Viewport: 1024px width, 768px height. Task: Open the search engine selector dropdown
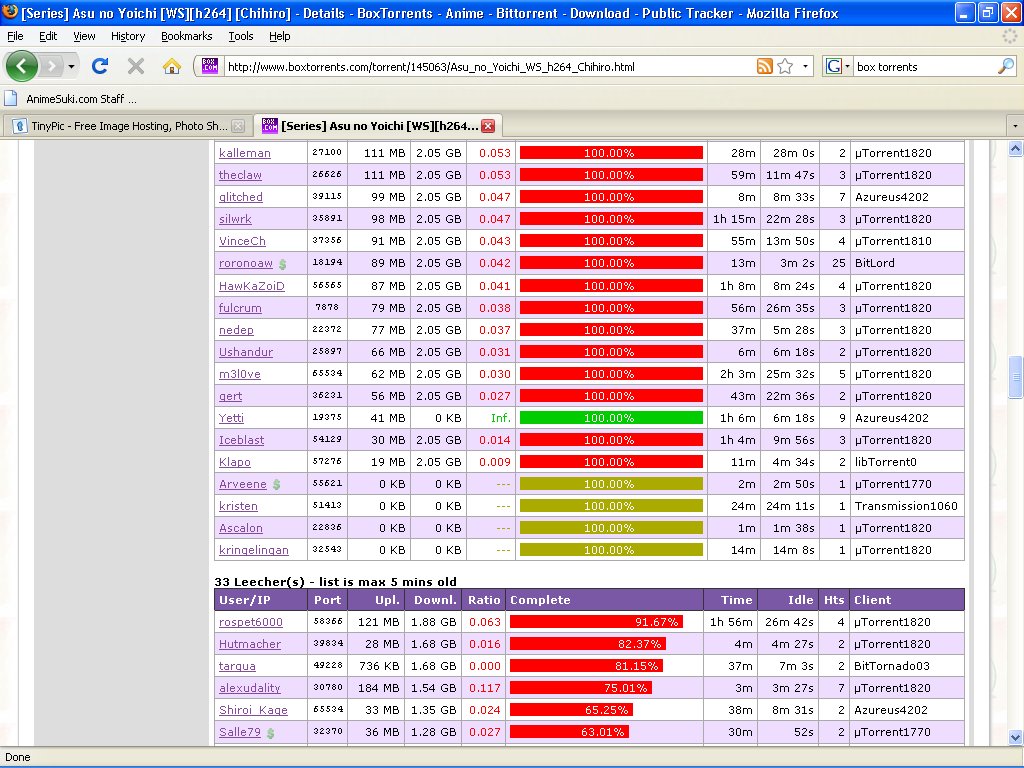838,67
